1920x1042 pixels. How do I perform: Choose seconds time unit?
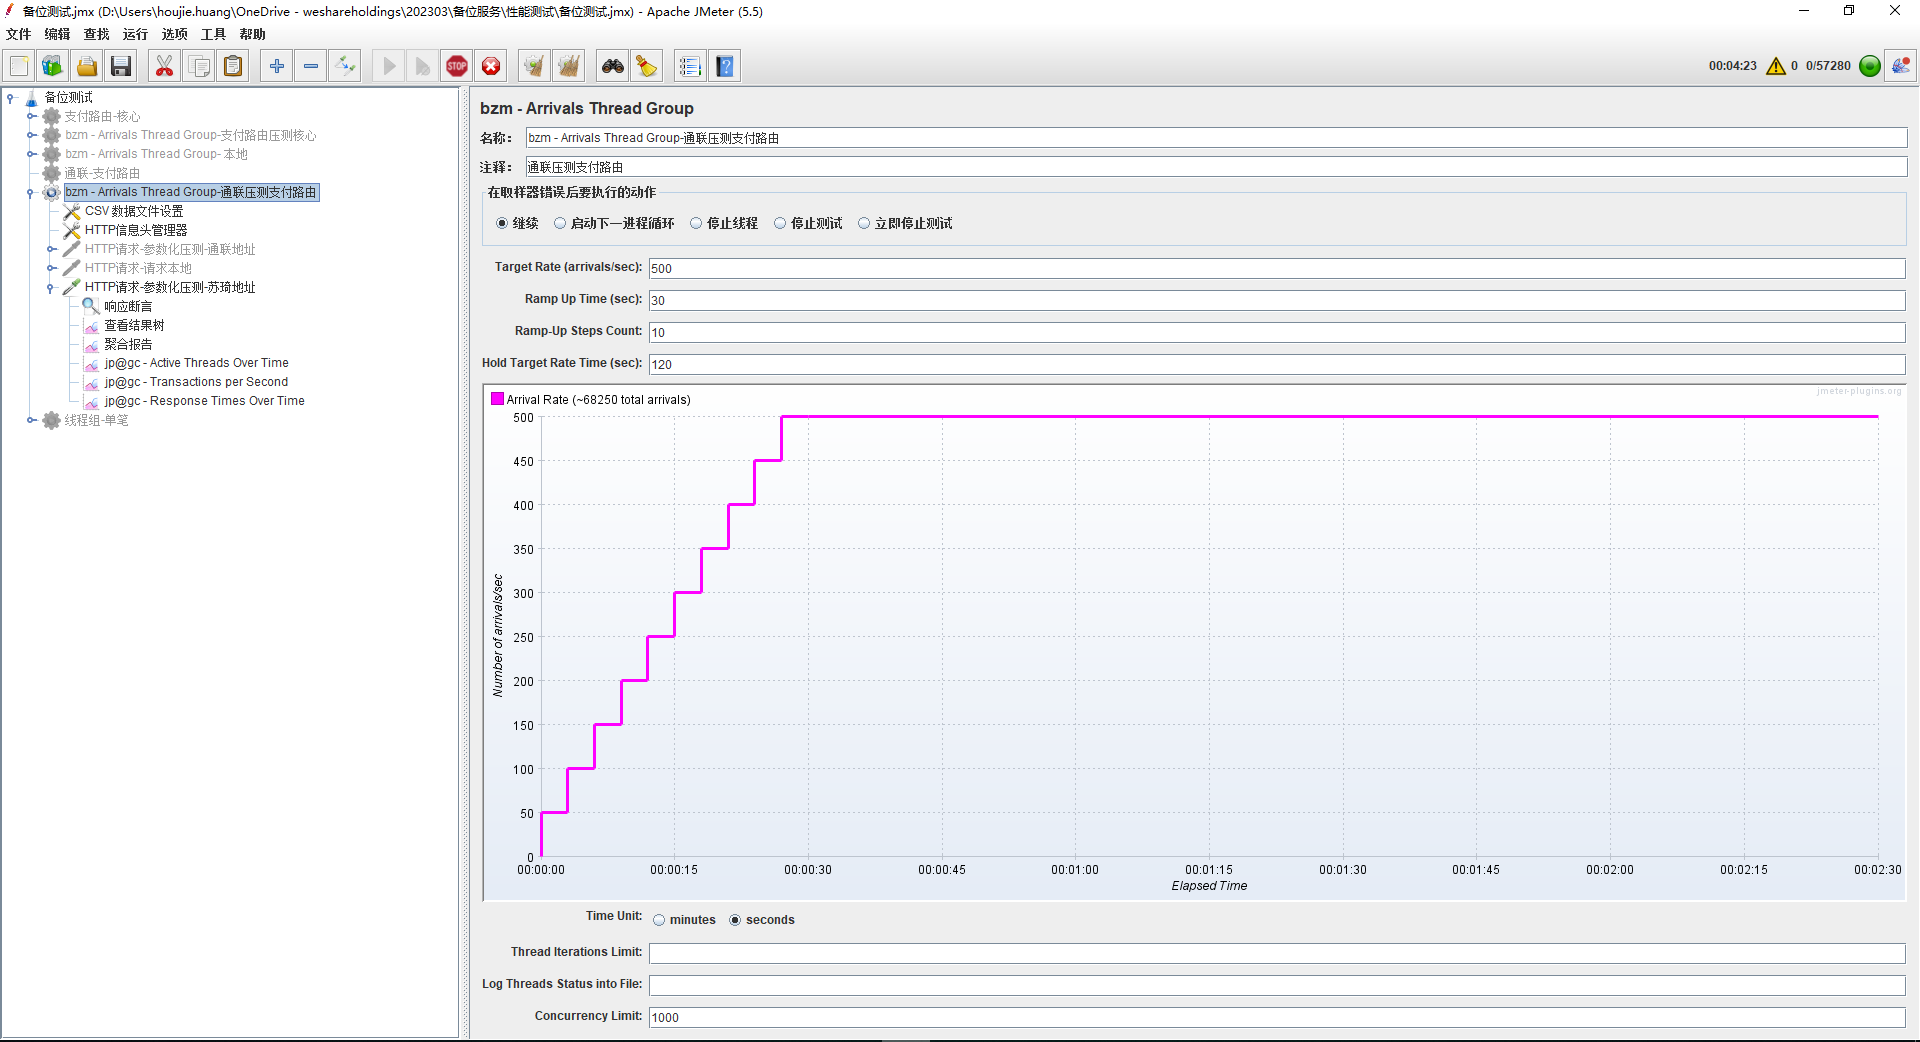(x=735, y=920)
